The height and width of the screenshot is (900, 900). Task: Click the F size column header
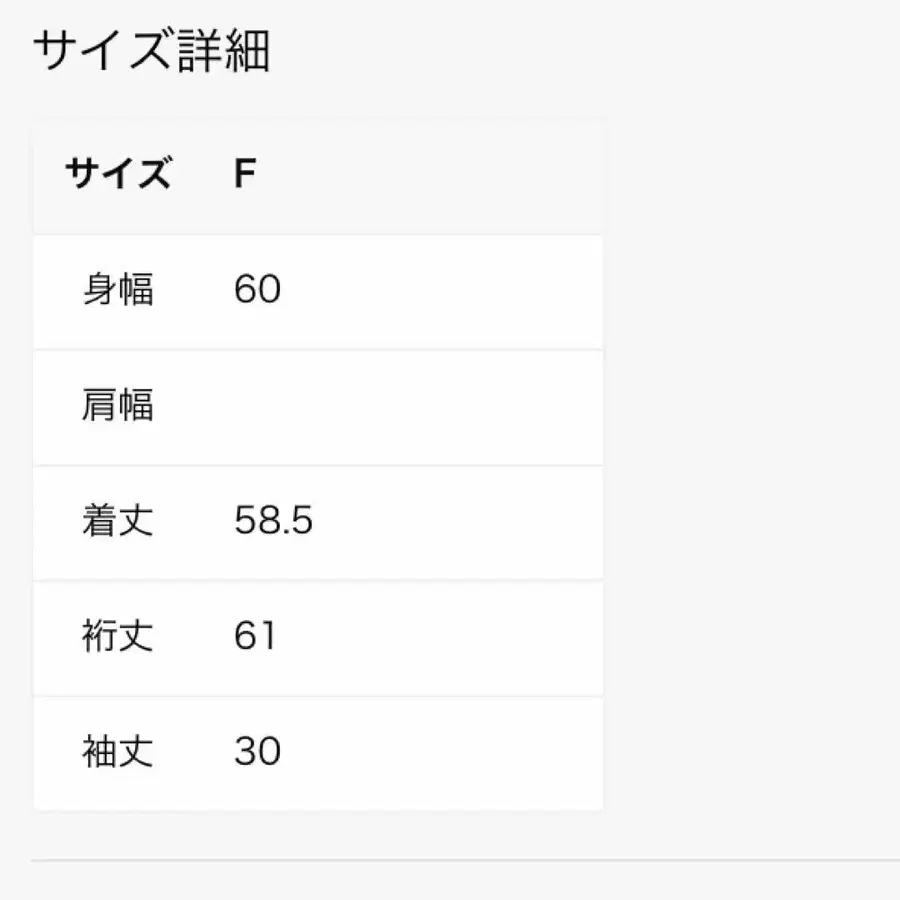coord(245,175)
